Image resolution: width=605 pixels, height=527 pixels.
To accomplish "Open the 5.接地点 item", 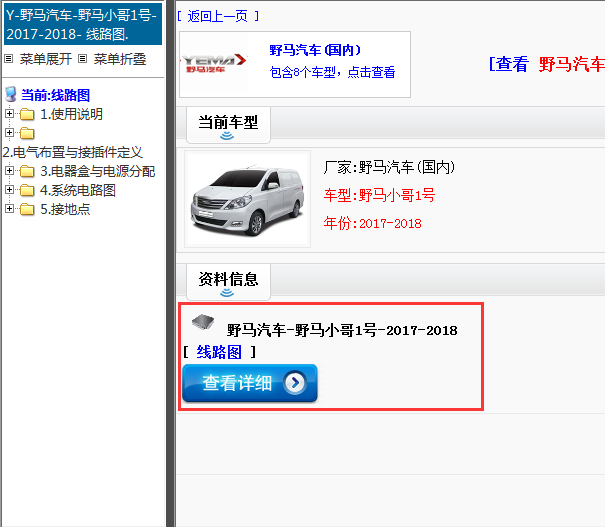I will pyautogui.click(x=65, y=209).
